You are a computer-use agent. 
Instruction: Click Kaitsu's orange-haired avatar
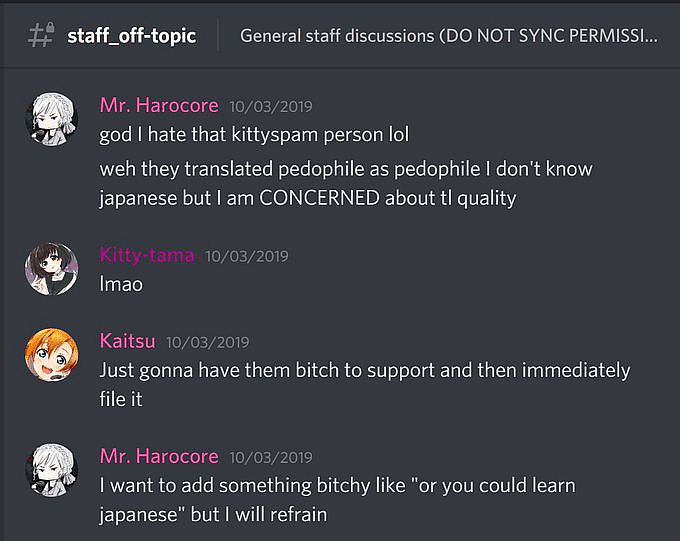(50, 356)
